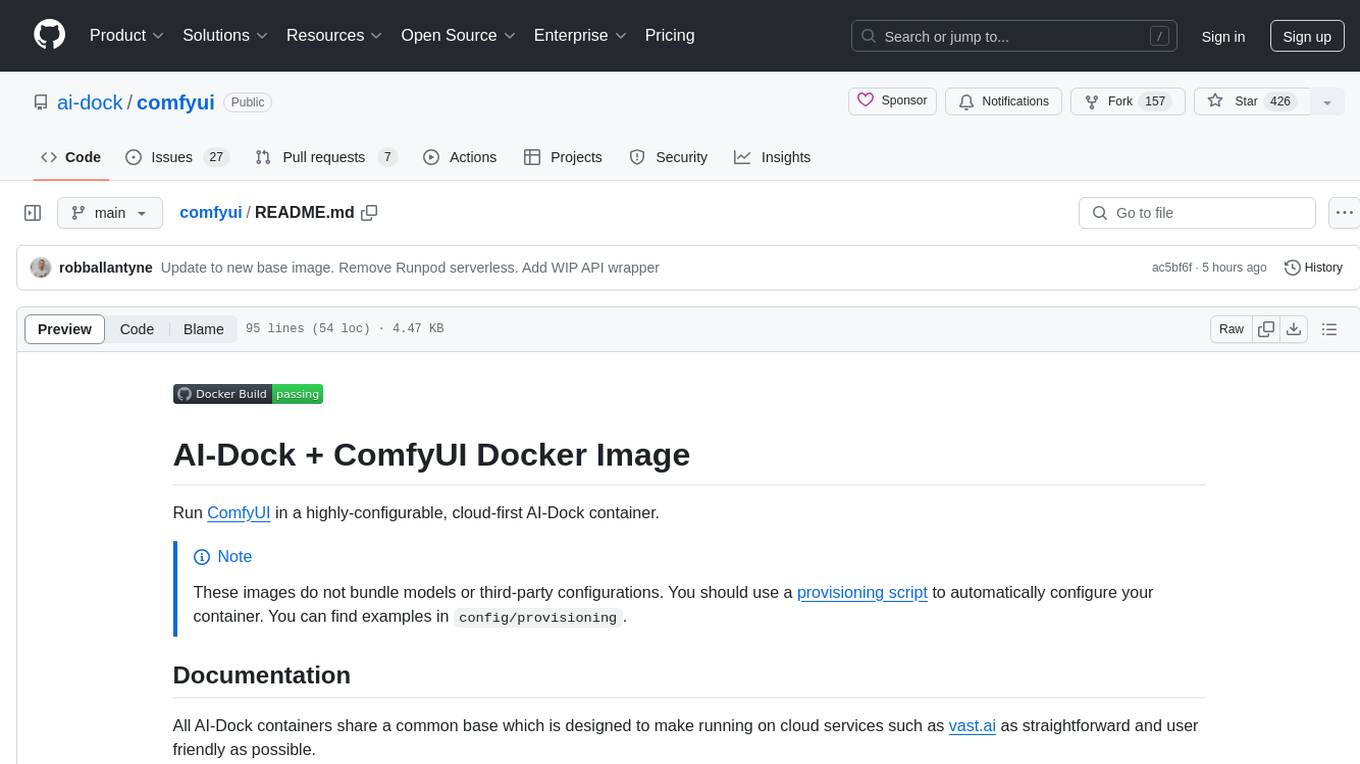
Task: Click the Sign up button
Action: 1307,36
